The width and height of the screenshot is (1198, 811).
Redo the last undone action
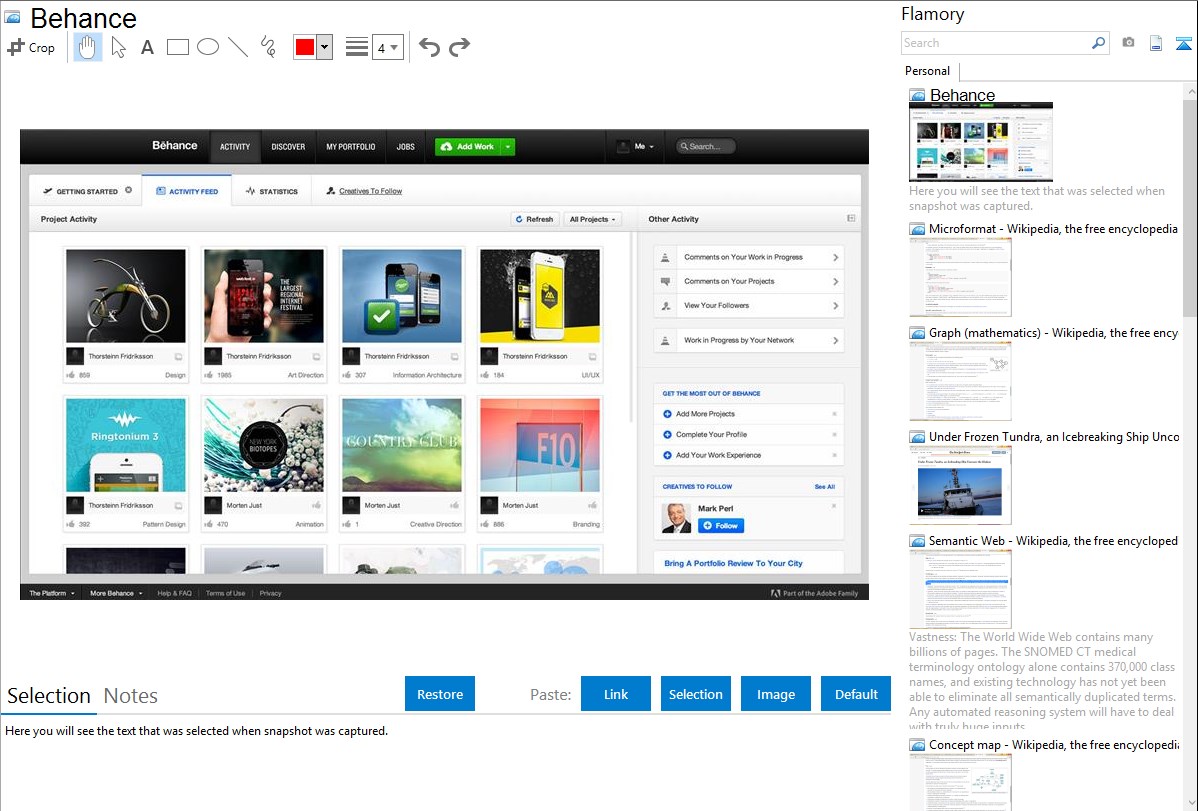[x=459, y=47]
